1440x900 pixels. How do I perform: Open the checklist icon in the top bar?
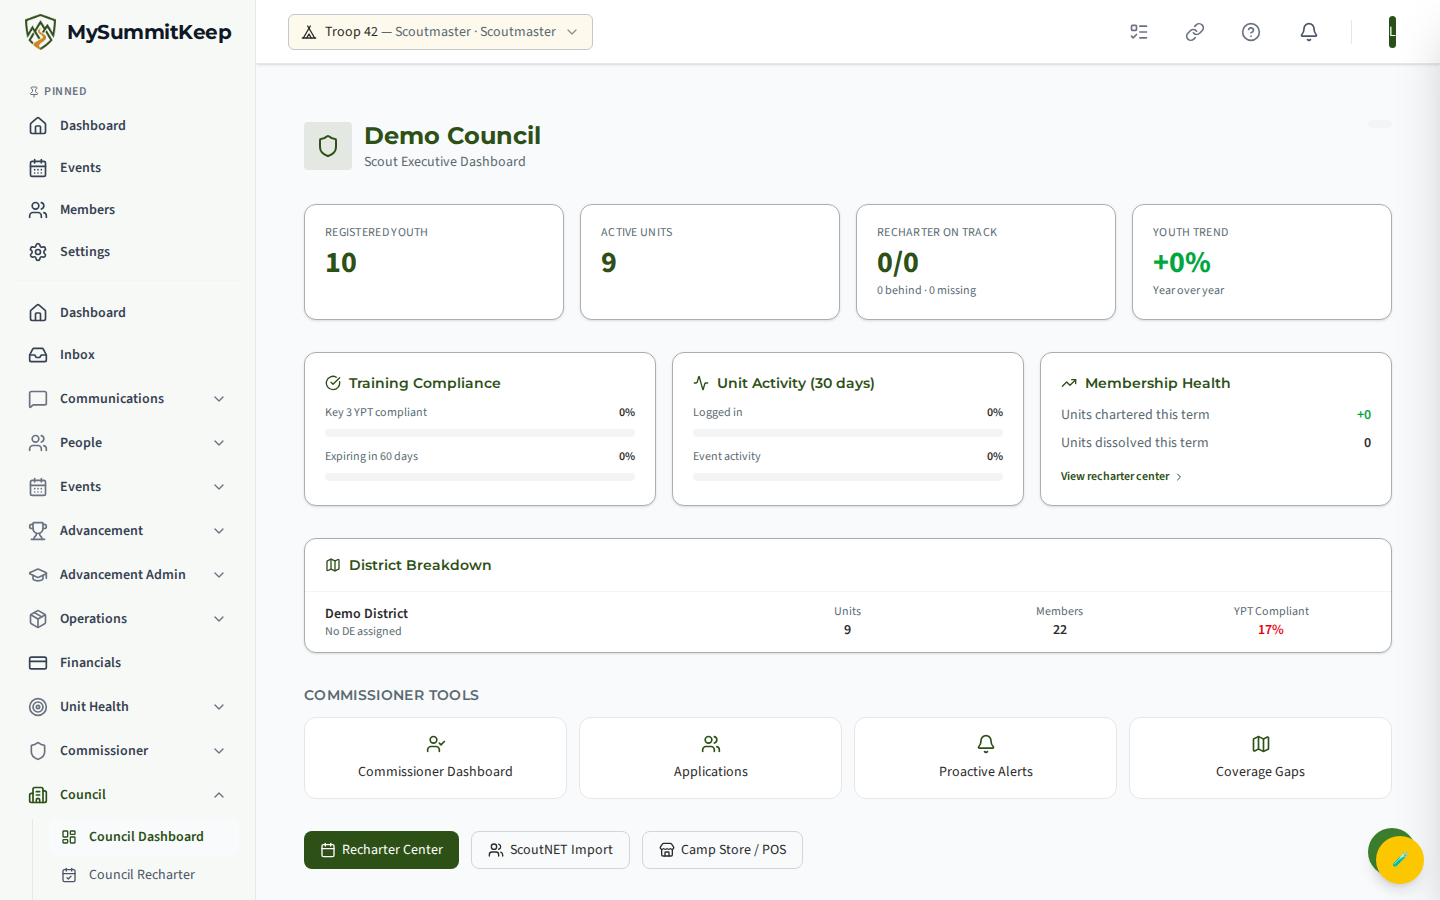tap(1139, 32)
